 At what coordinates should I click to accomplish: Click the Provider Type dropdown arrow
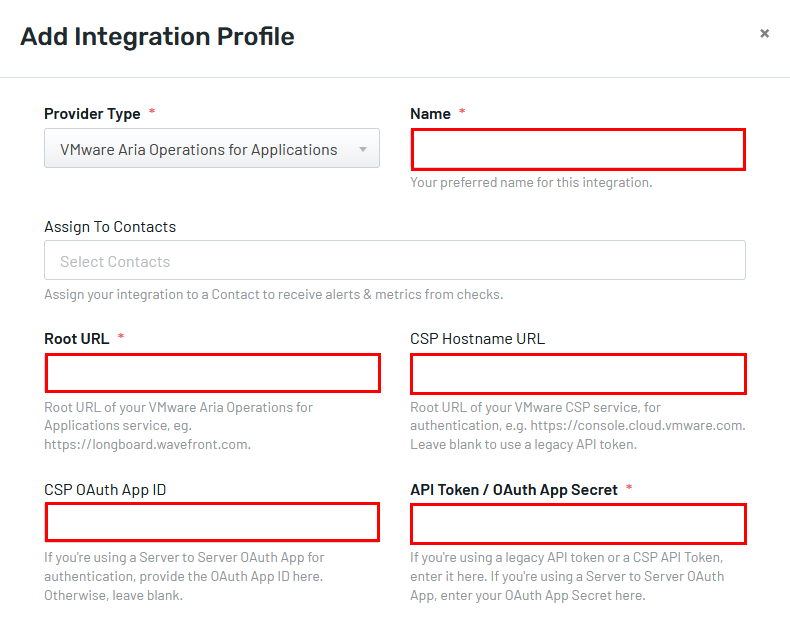click(x=363, y=149)
